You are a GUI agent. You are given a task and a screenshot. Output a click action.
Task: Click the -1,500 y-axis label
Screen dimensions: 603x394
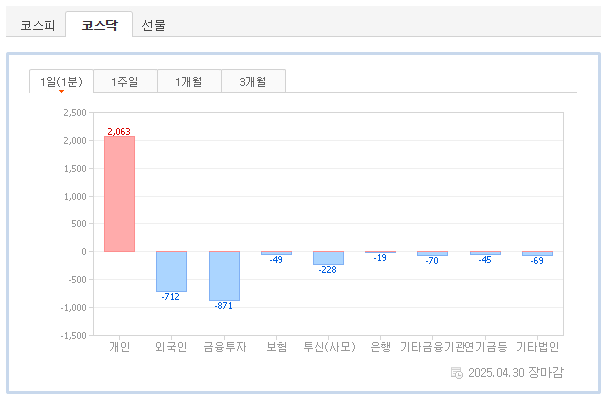point(73,336)
